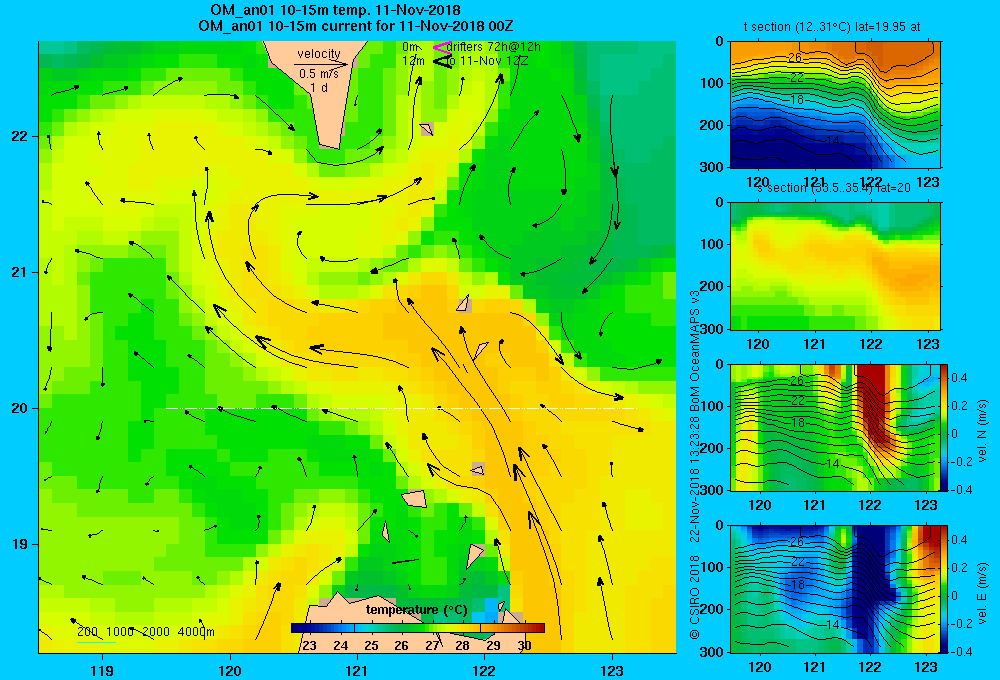Open the eastward velocity section panel

[835, 589]
